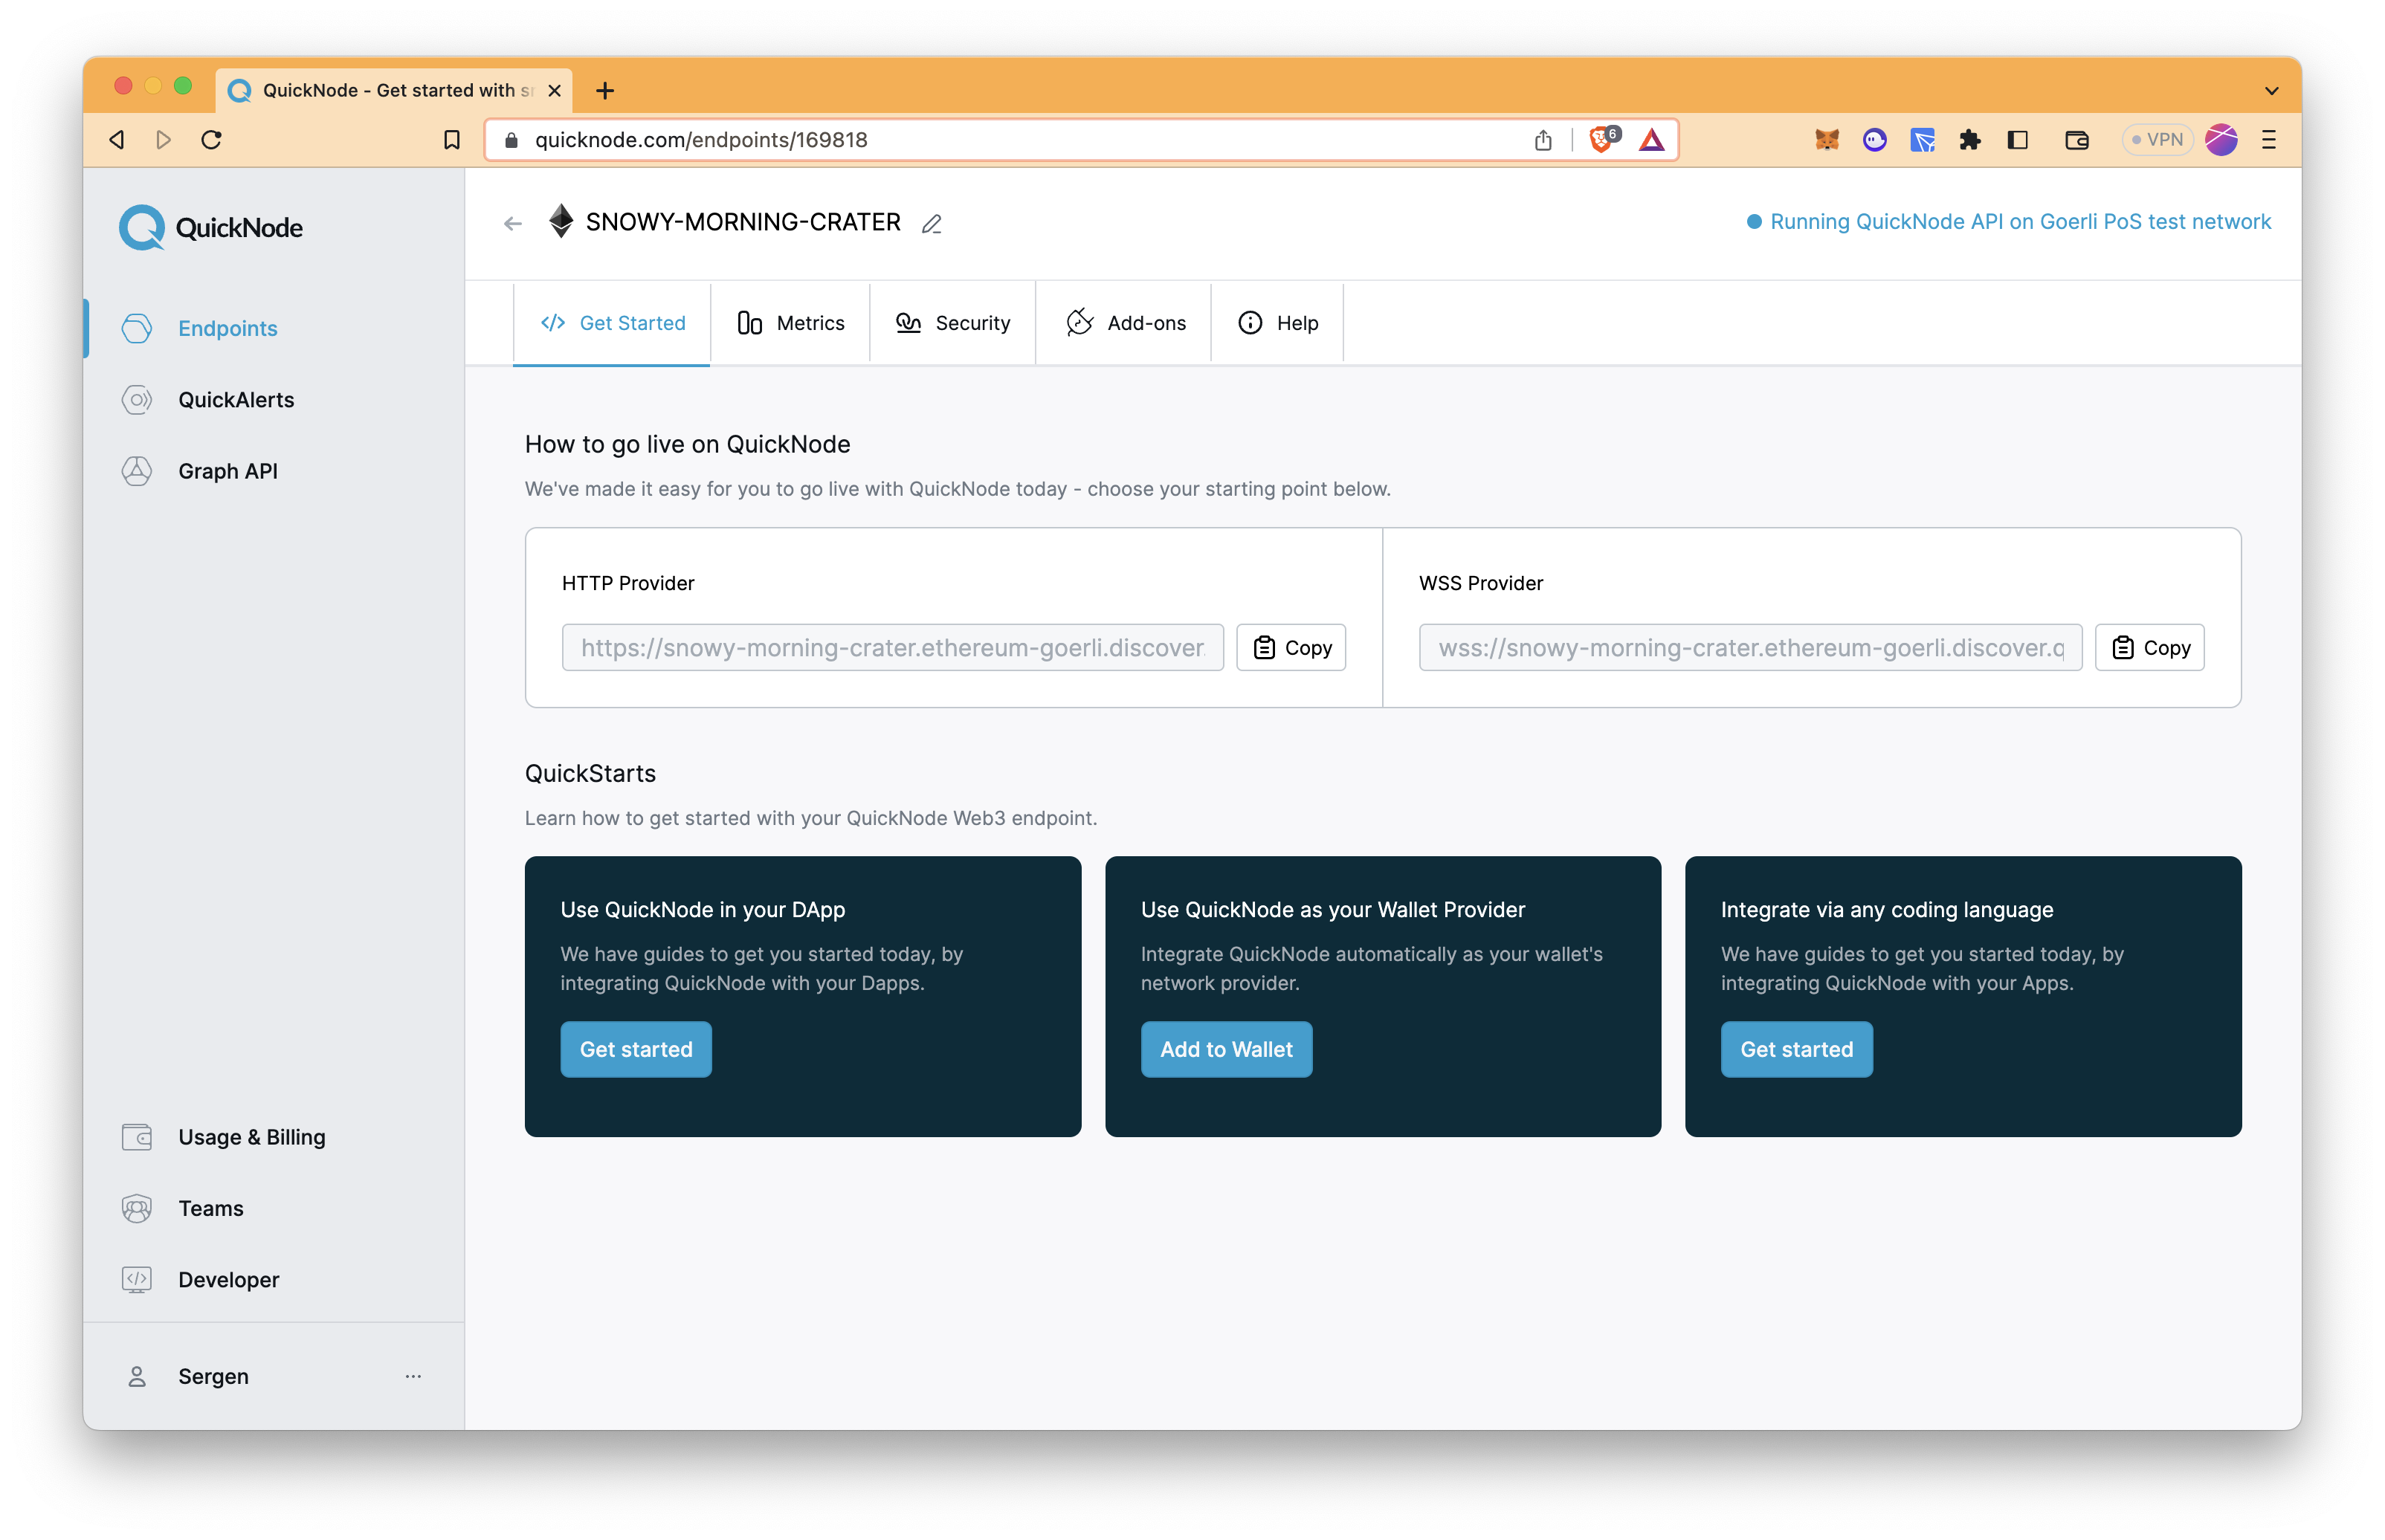
Task: Click the Add to Wallet button
Action: tap(1226, 1049)
